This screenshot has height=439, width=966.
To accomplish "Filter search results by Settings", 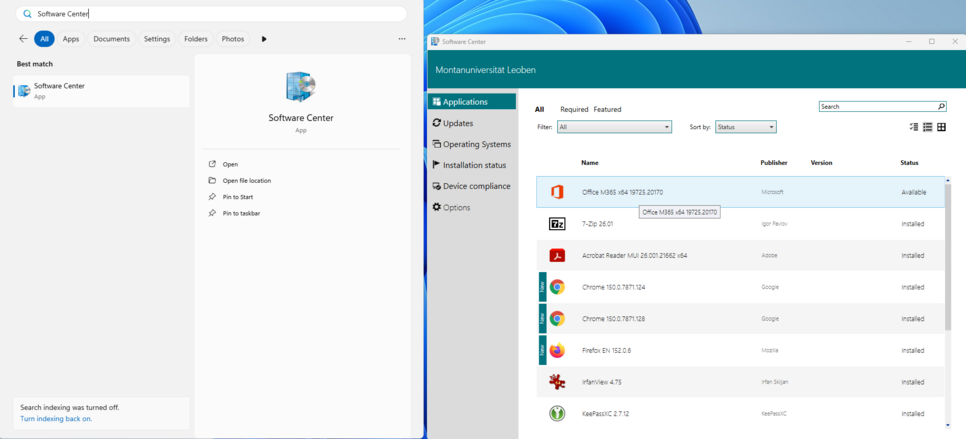I will 157,39.
